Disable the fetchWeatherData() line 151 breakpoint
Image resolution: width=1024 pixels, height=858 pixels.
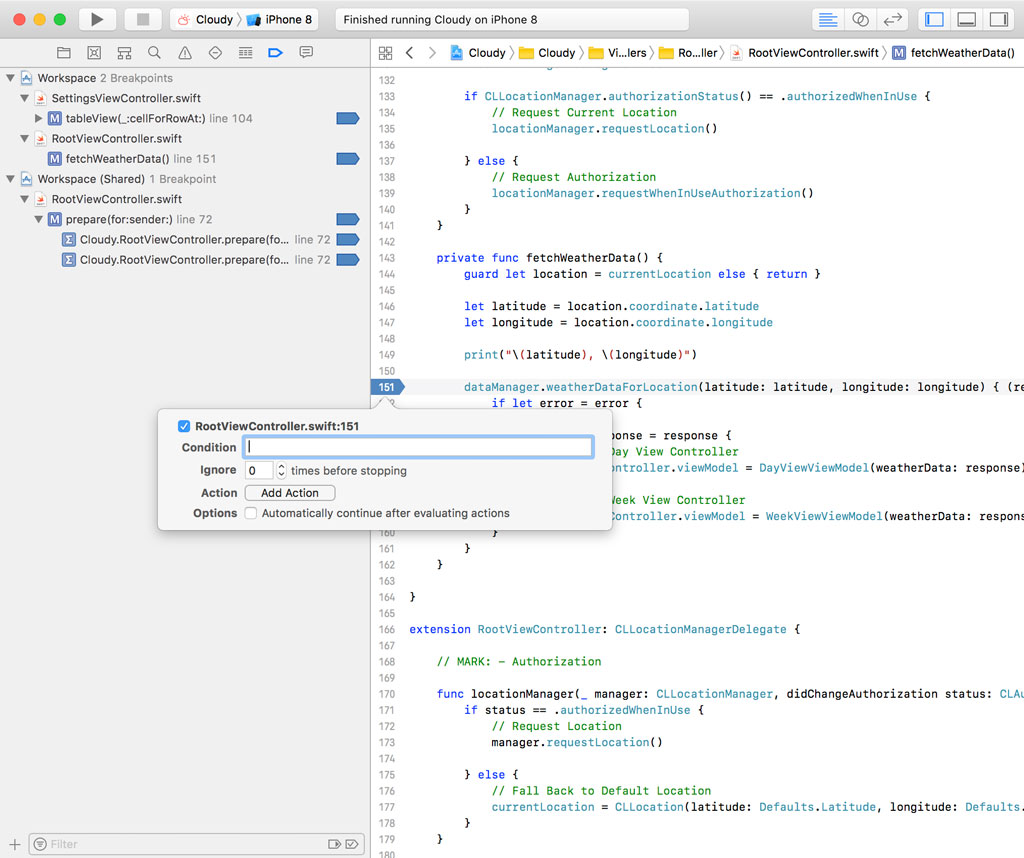point(347,159)
